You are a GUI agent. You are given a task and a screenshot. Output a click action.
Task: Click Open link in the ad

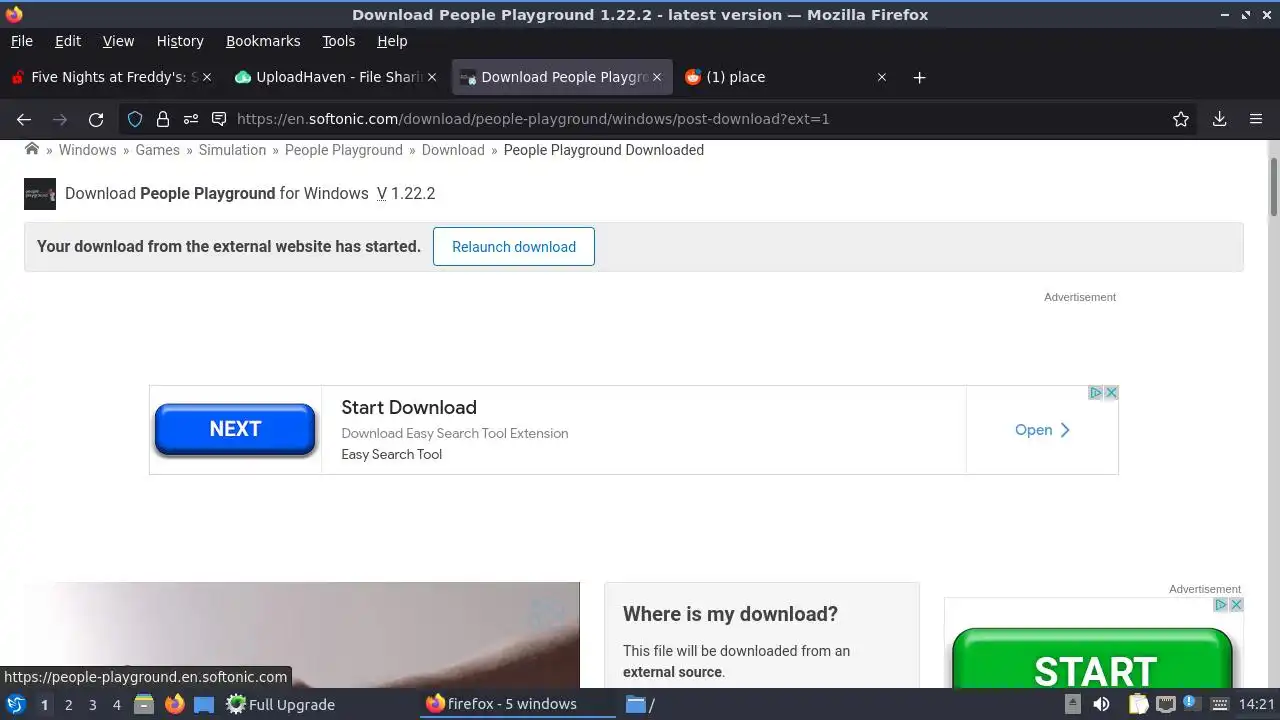(x=1042, y=430)
